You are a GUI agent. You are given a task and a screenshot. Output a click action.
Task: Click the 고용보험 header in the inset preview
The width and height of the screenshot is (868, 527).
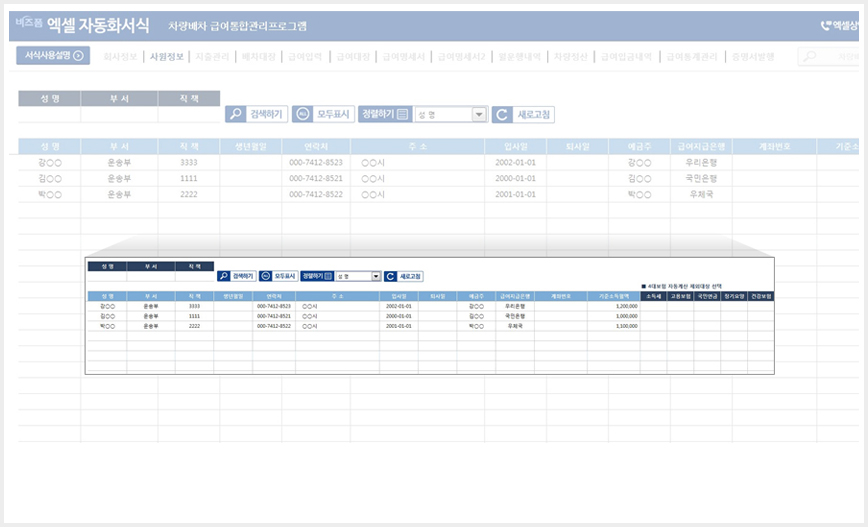pyautogui.click(x=680, y=296)
